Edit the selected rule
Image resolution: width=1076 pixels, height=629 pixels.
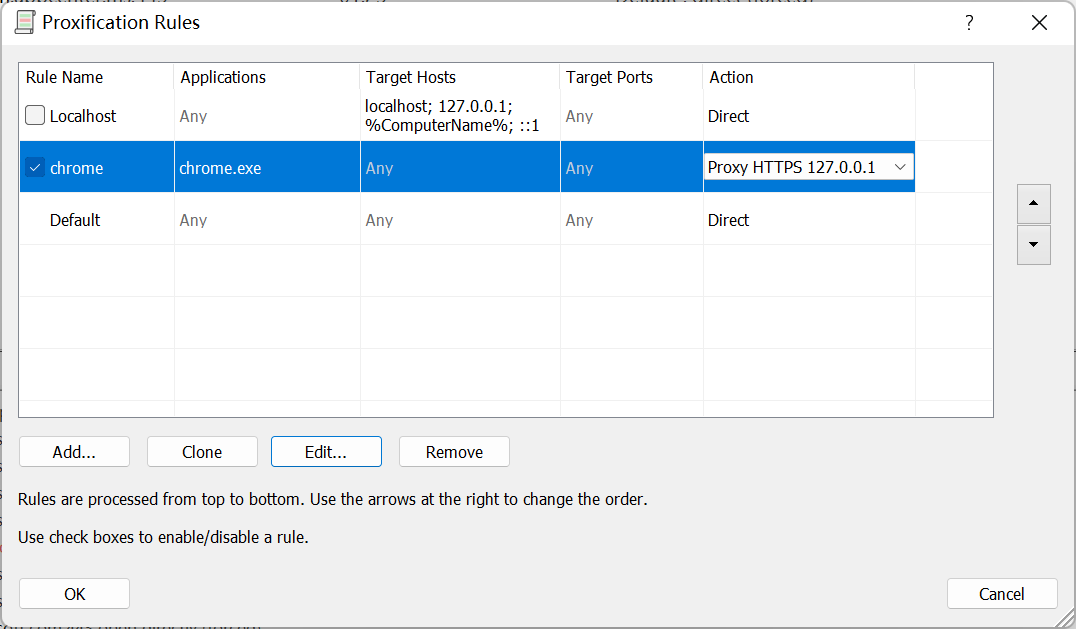326,452
